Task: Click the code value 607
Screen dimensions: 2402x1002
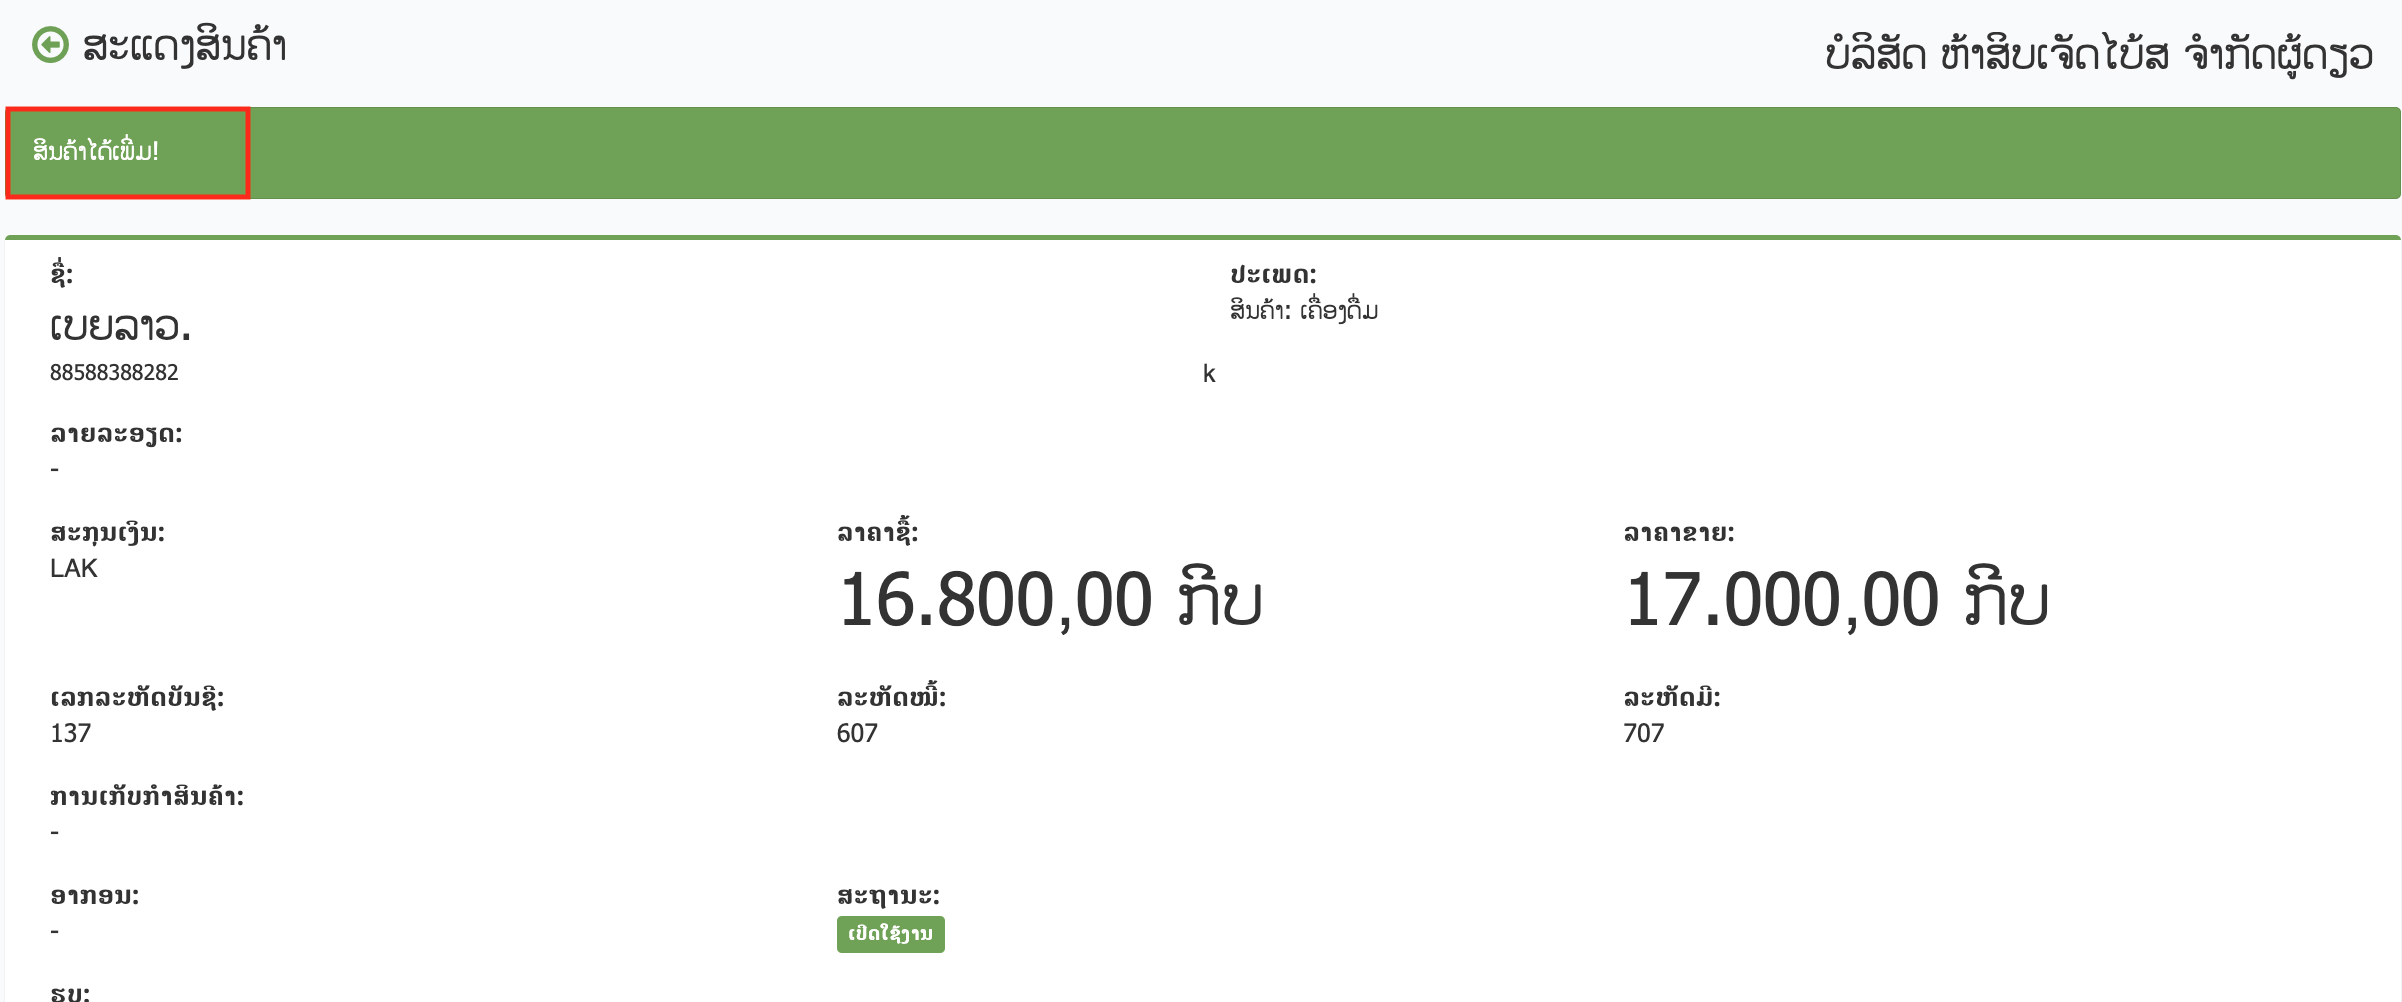Action: click(x=857, y=733)
